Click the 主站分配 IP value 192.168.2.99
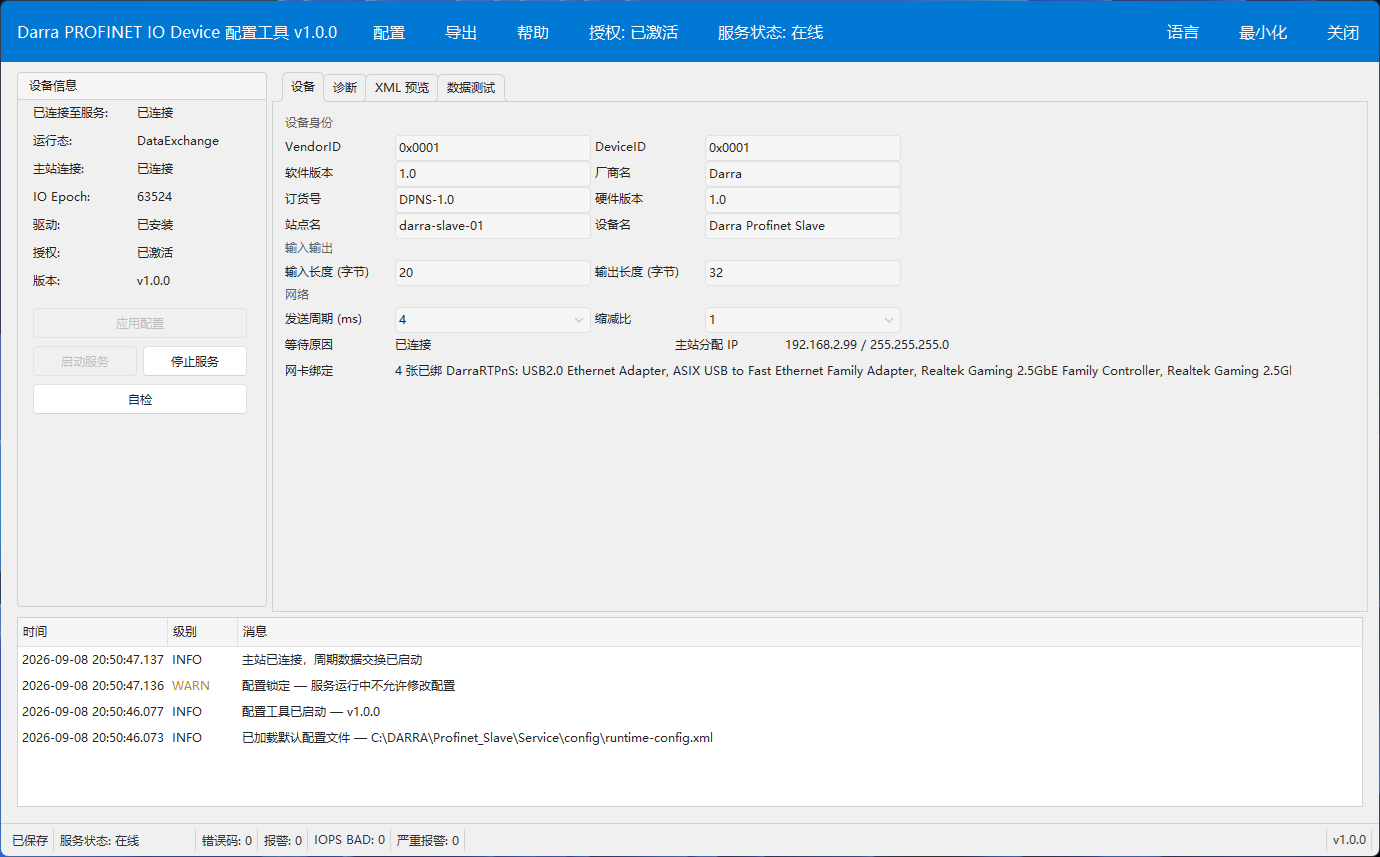Viewport: 1380px width, 857px height. coord(867,345)
